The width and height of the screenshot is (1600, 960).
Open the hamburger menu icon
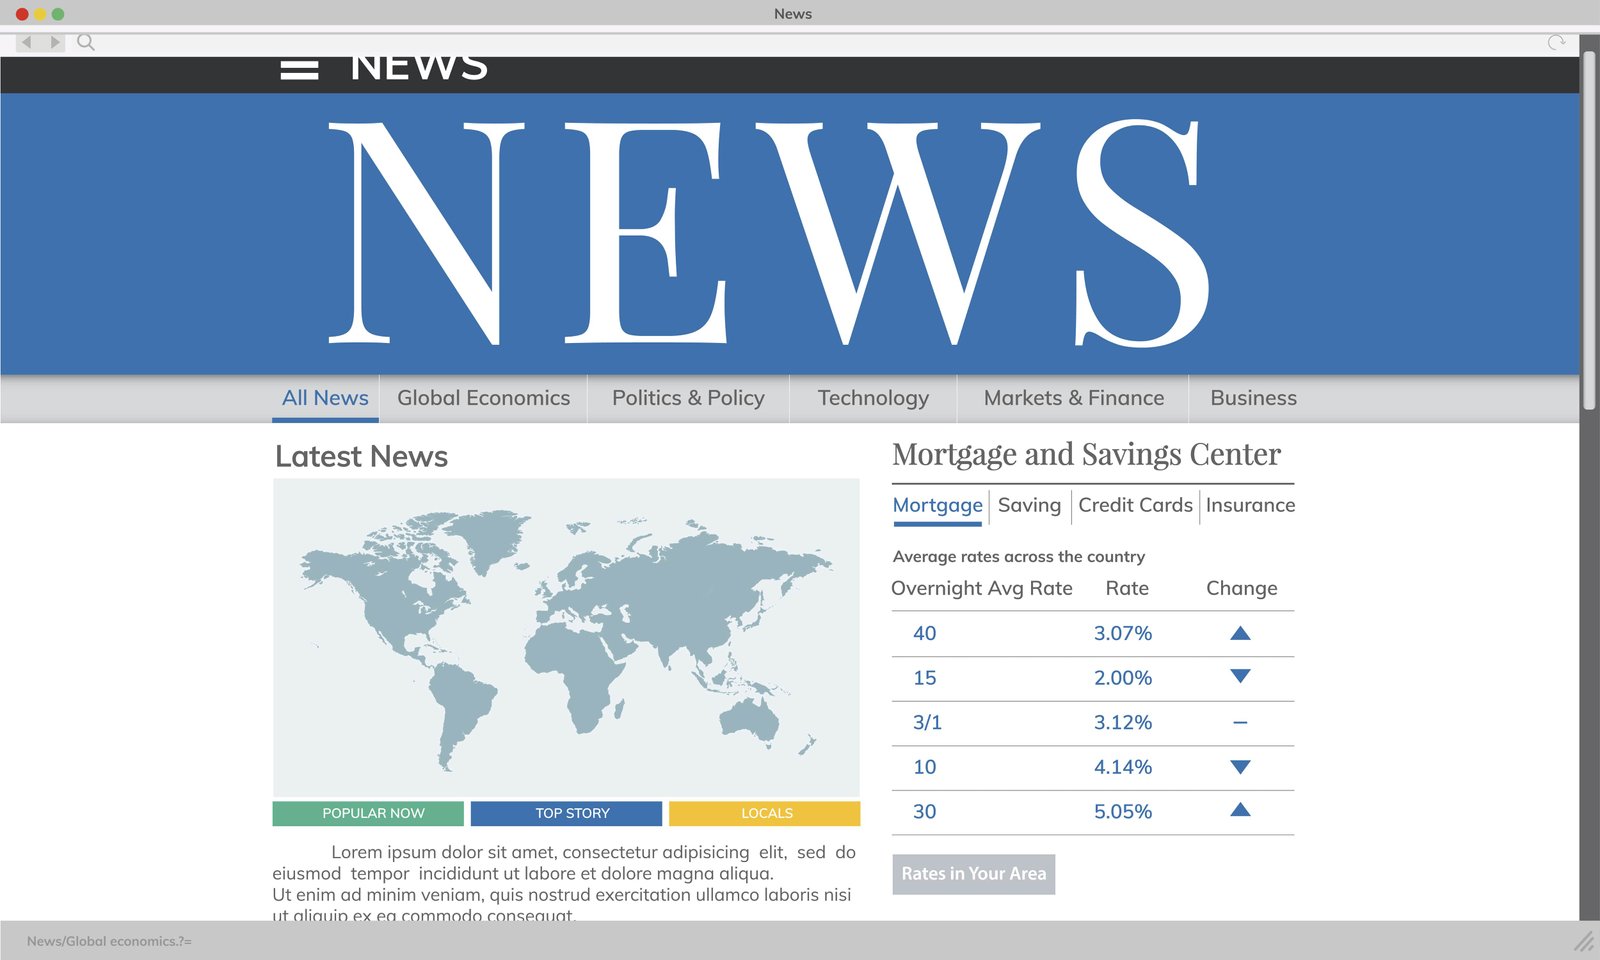[299, 70]
